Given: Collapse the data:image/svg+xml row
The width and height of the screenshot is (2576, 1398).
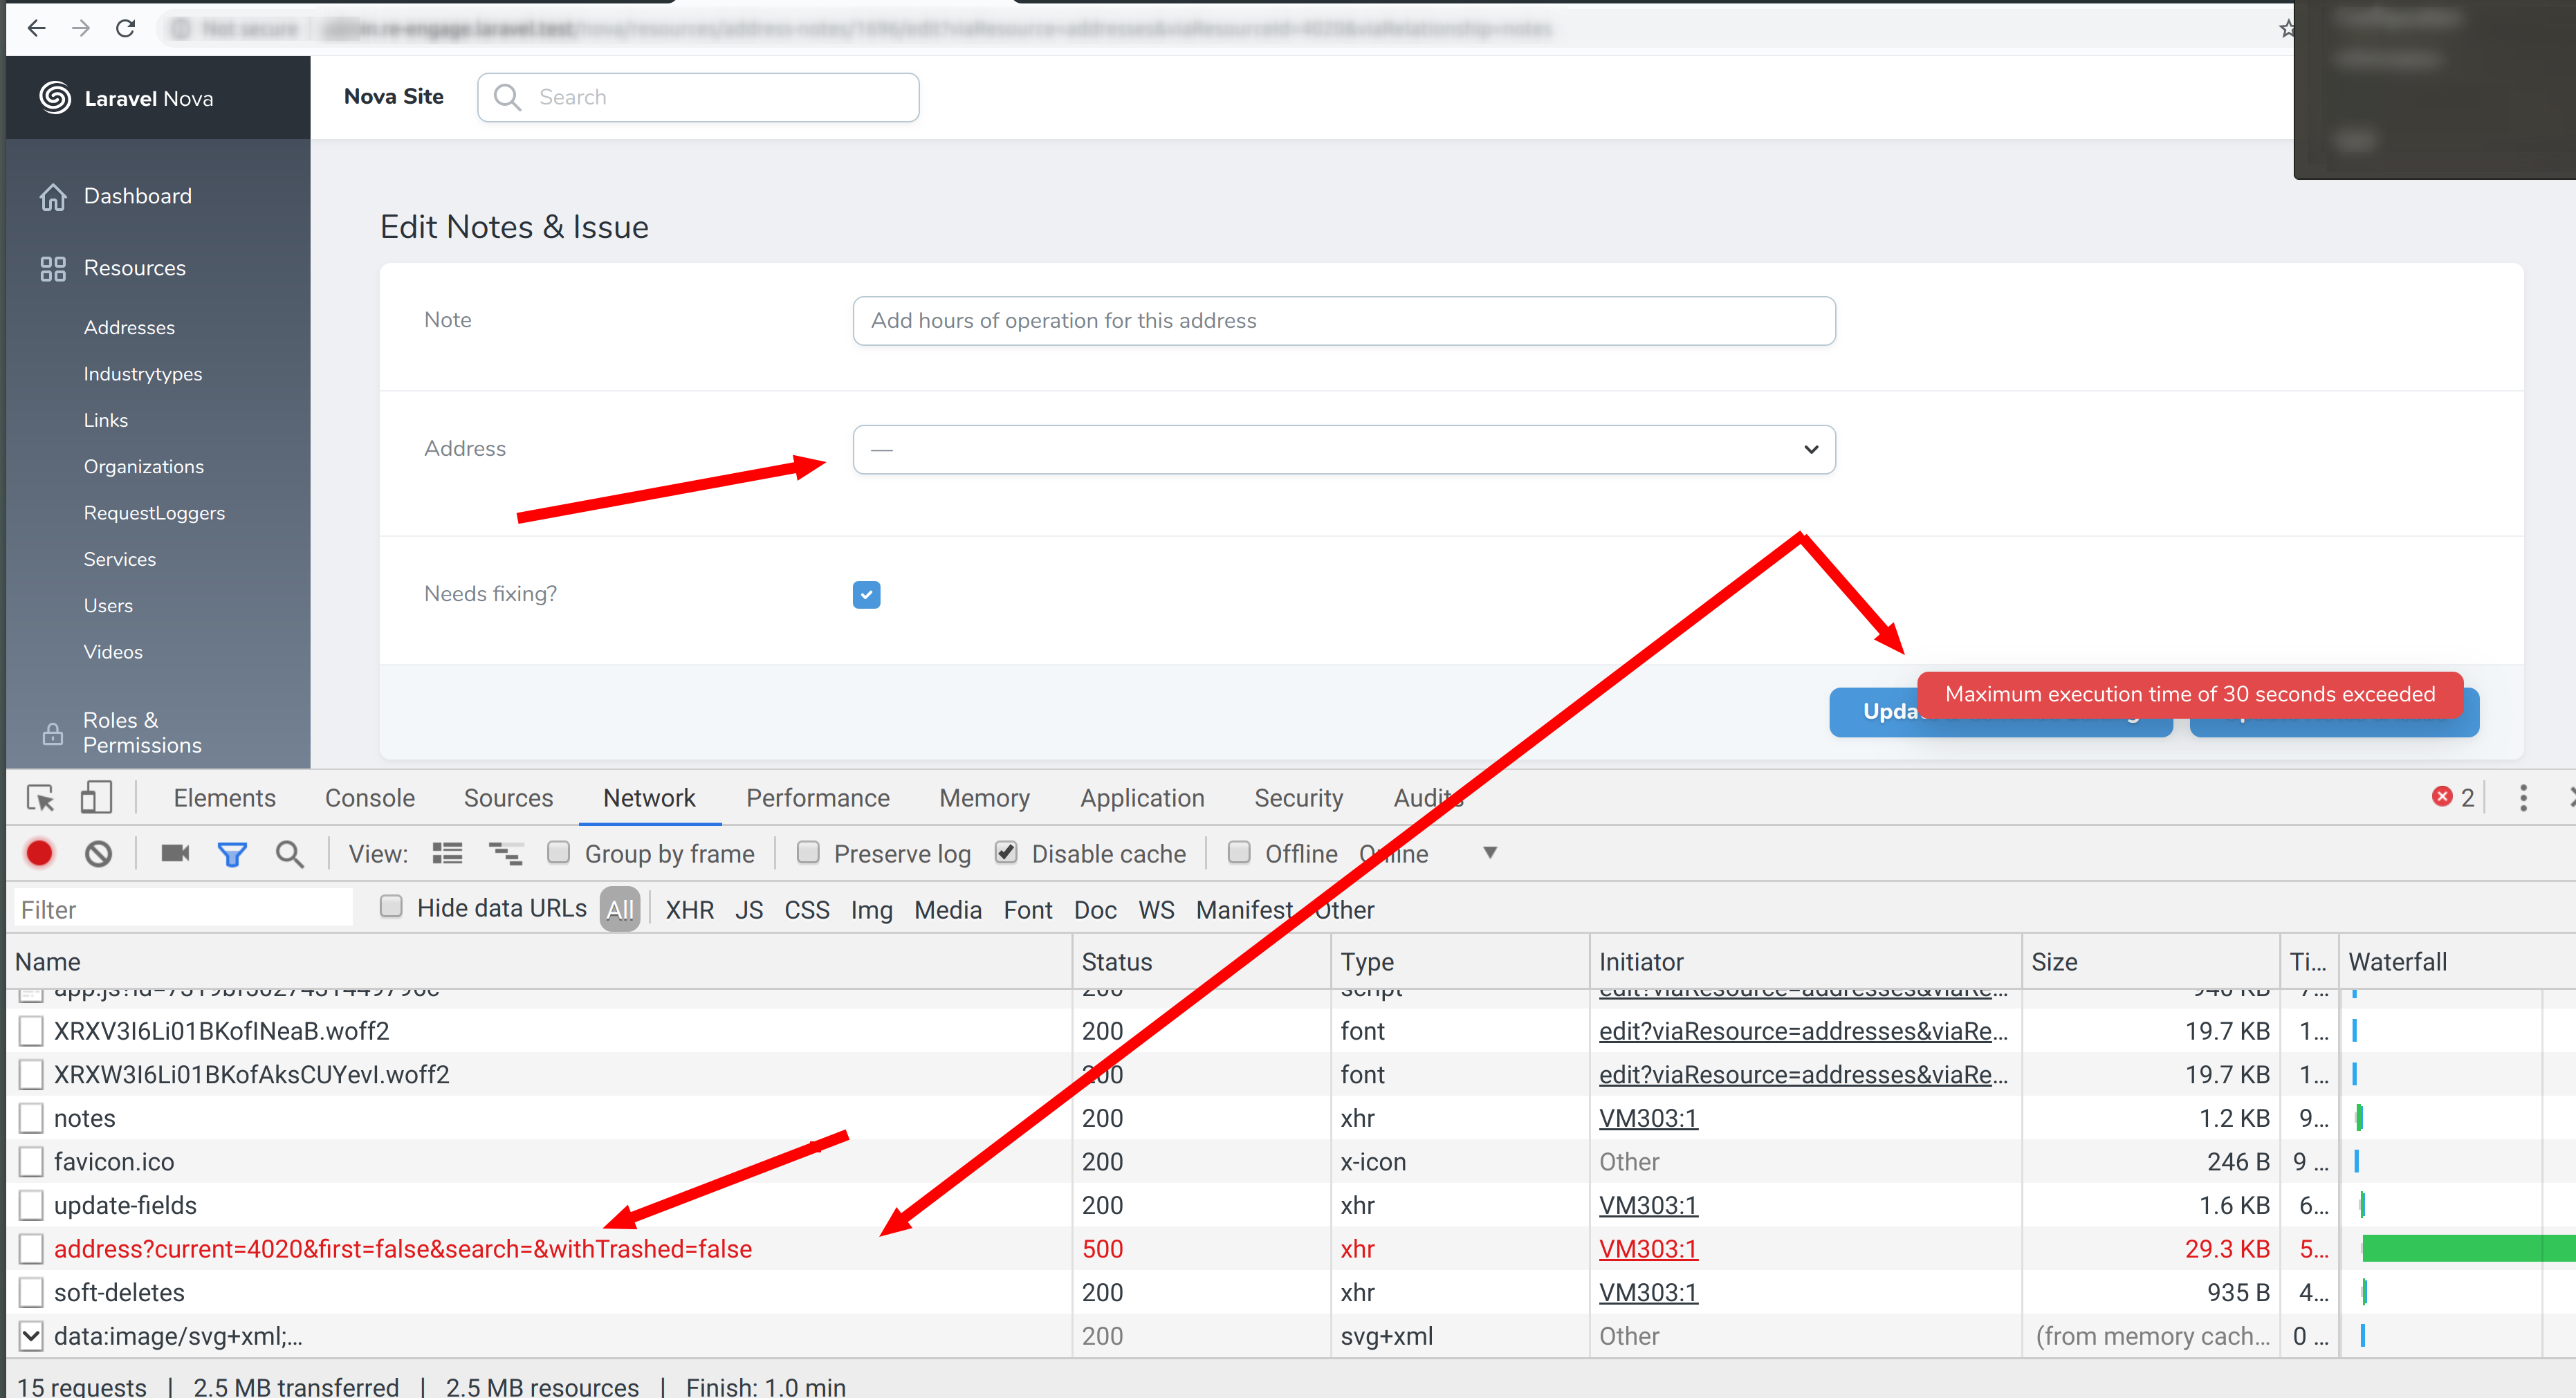Looking at the screenshot, I should tap(30, 1335).
